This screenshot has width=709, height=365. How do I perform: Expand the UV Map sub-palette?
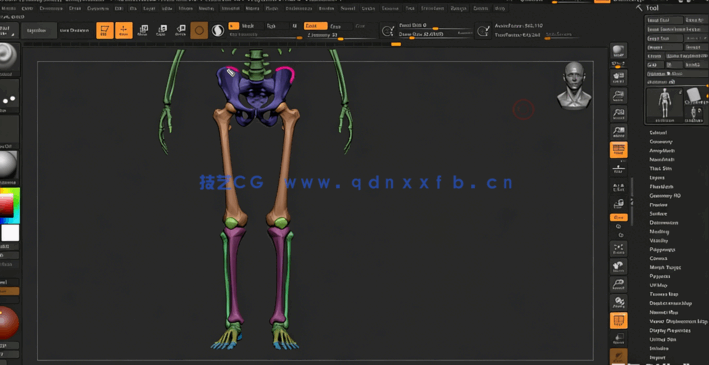point(658,285)
